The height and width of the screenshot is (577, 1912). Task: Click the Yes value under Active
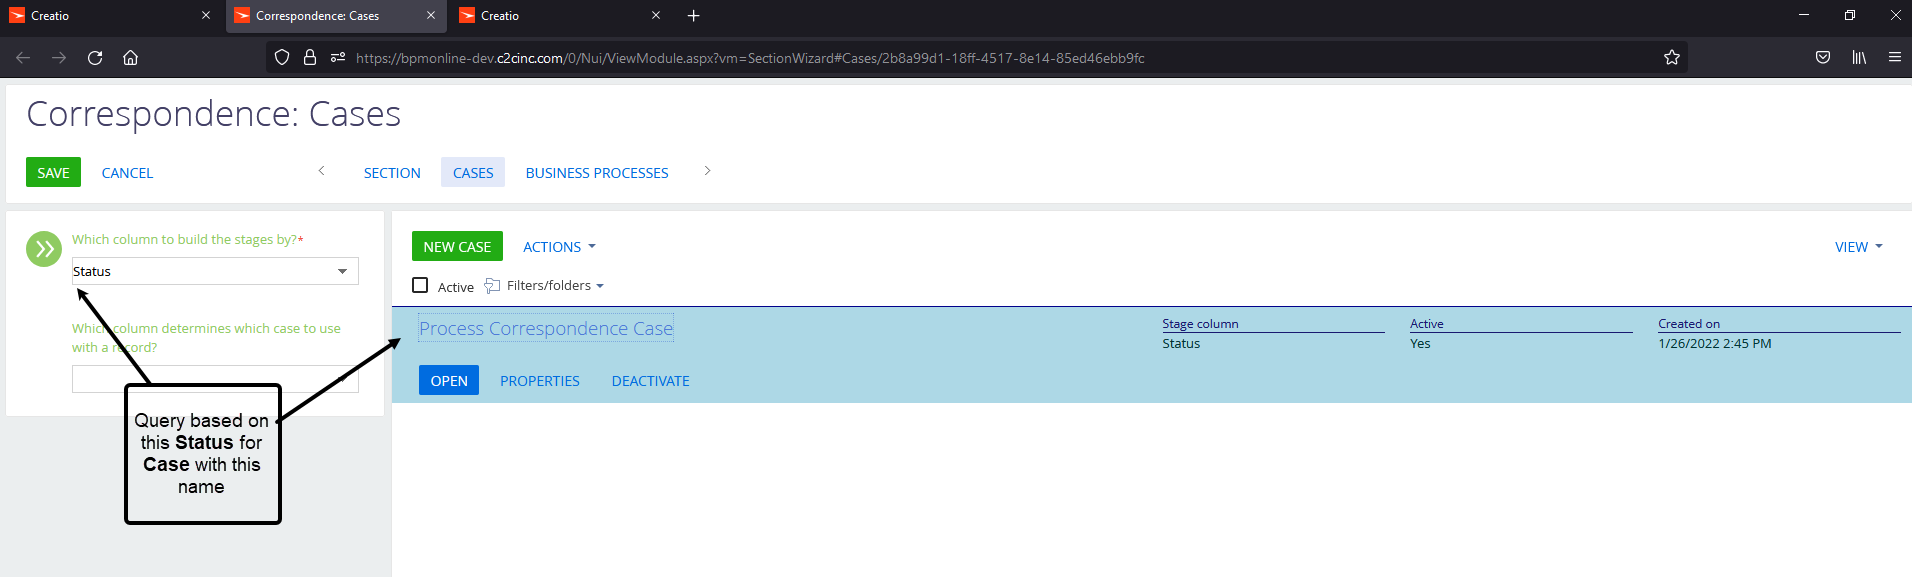(x=1420, y=344)
